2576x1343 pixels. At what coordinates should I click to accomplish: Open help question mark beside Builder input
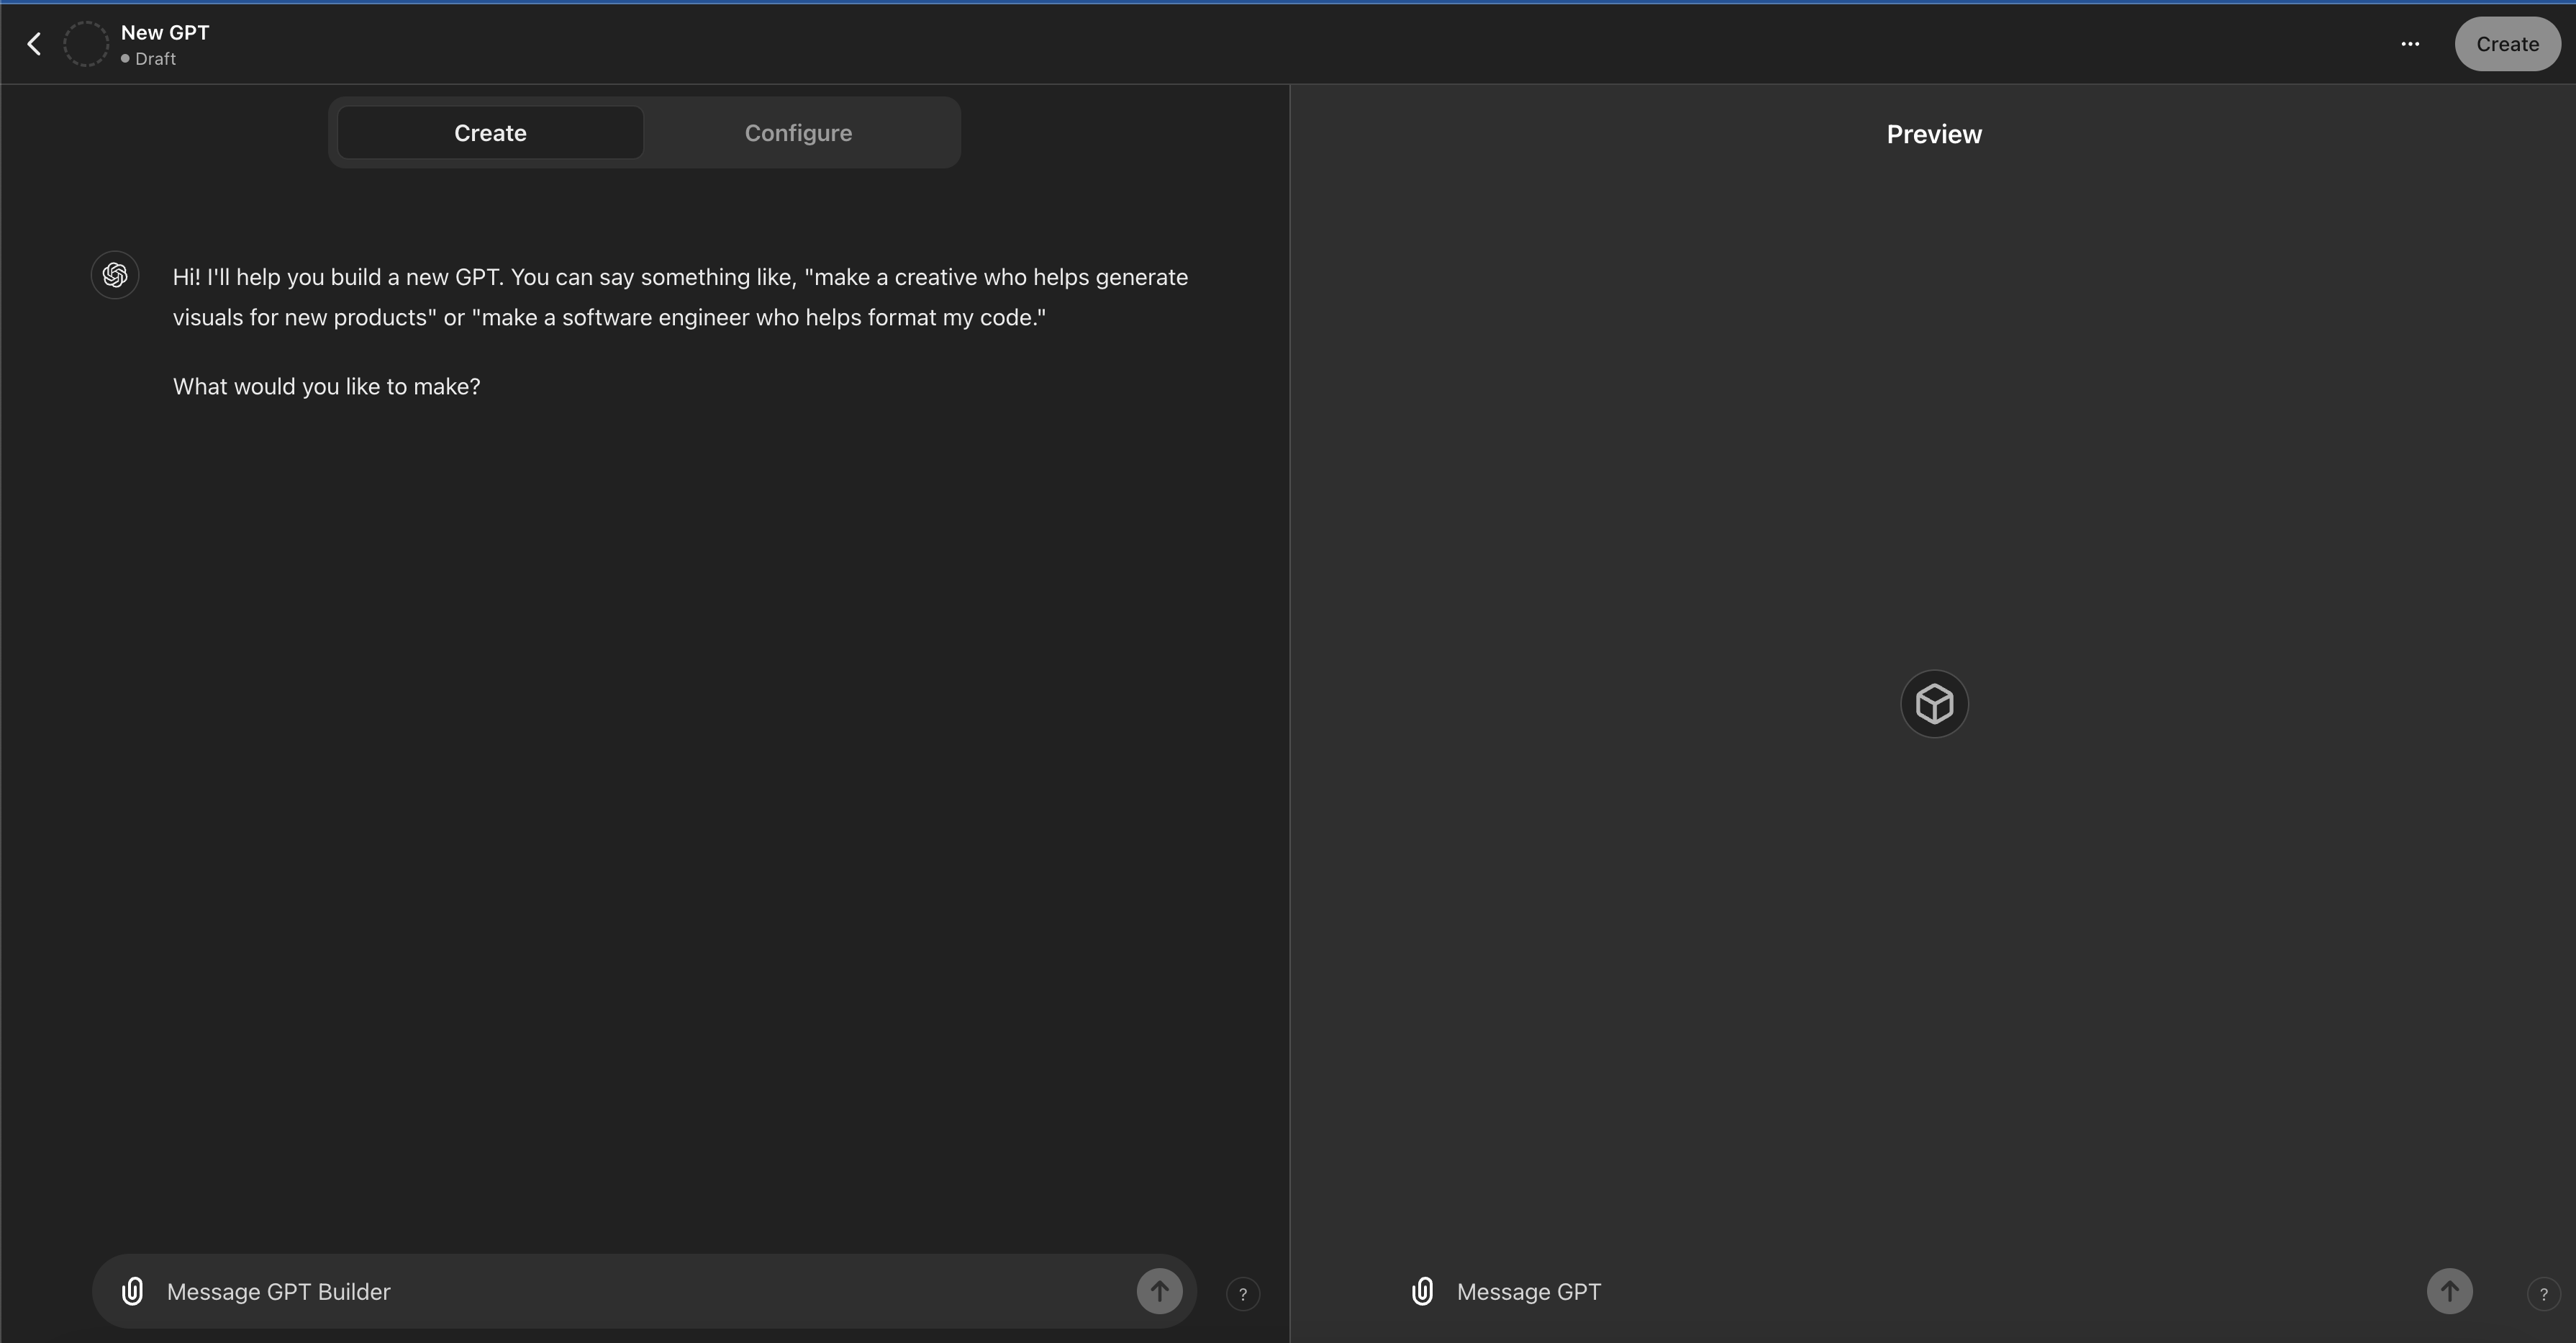1243,1294
